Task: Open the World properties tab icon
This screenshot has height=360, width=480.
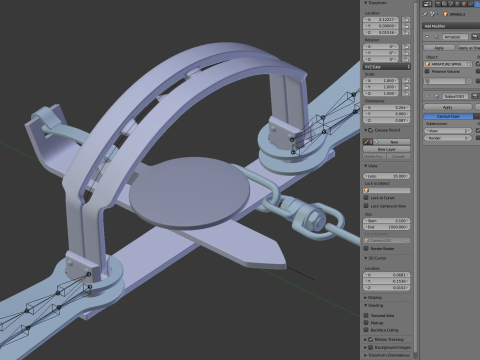Action: (457, 4)
